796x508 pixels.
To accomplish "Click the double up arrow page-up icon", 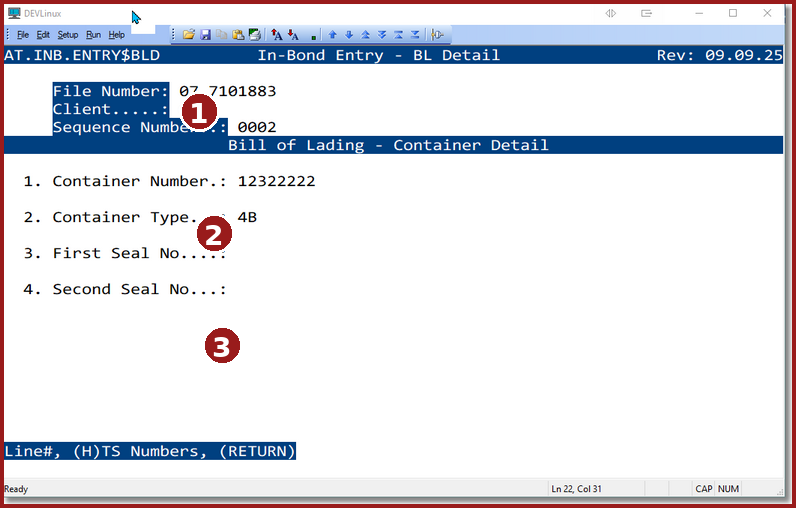I will (366, 34).
